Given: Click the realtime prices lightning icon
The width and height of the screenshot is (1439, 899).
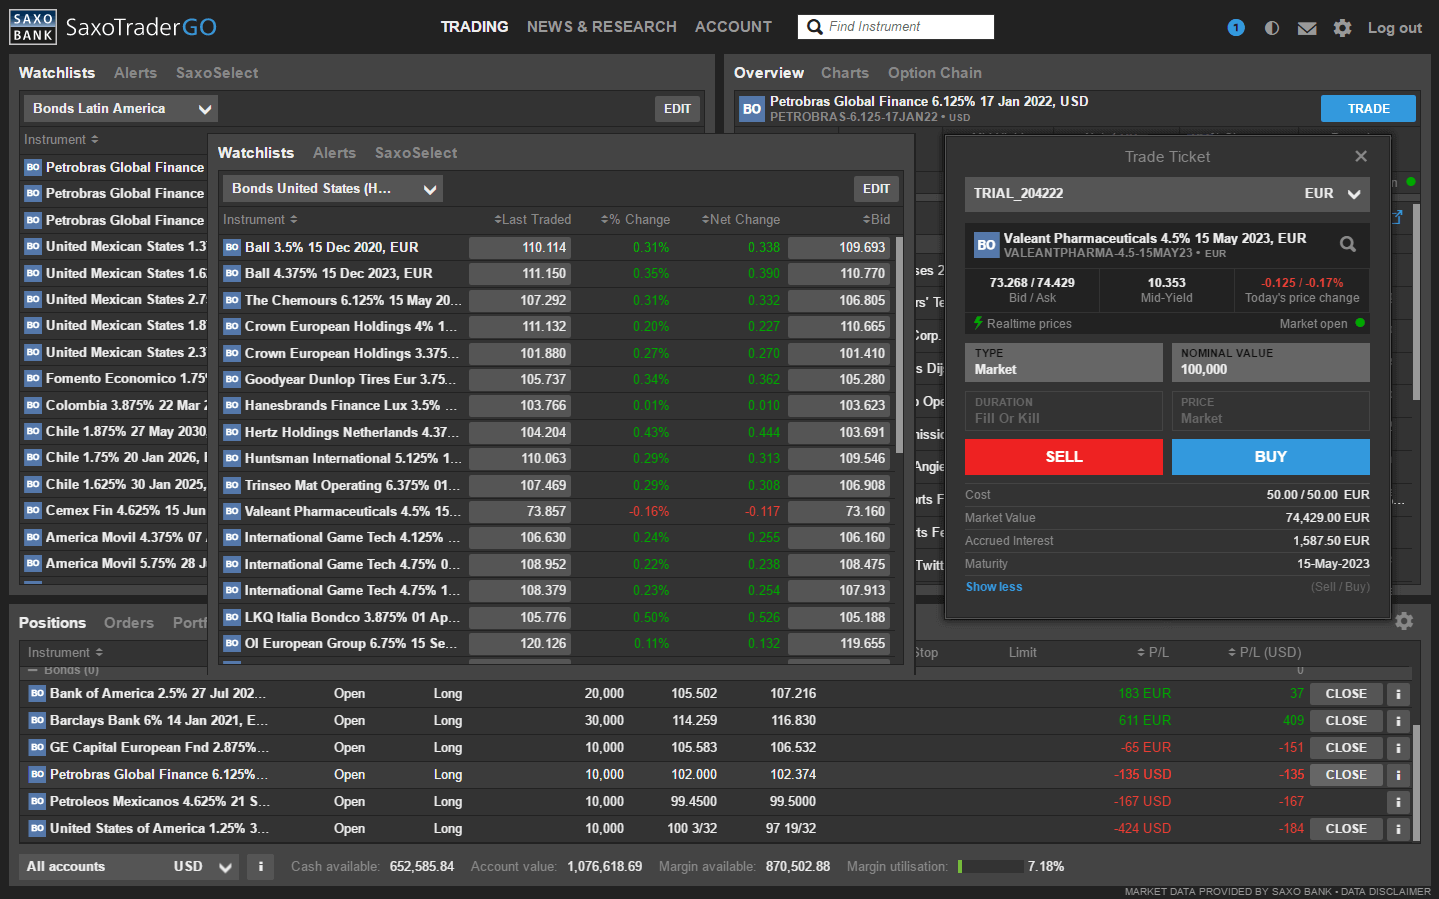Looking at the screenshot, I should (978, 323).
